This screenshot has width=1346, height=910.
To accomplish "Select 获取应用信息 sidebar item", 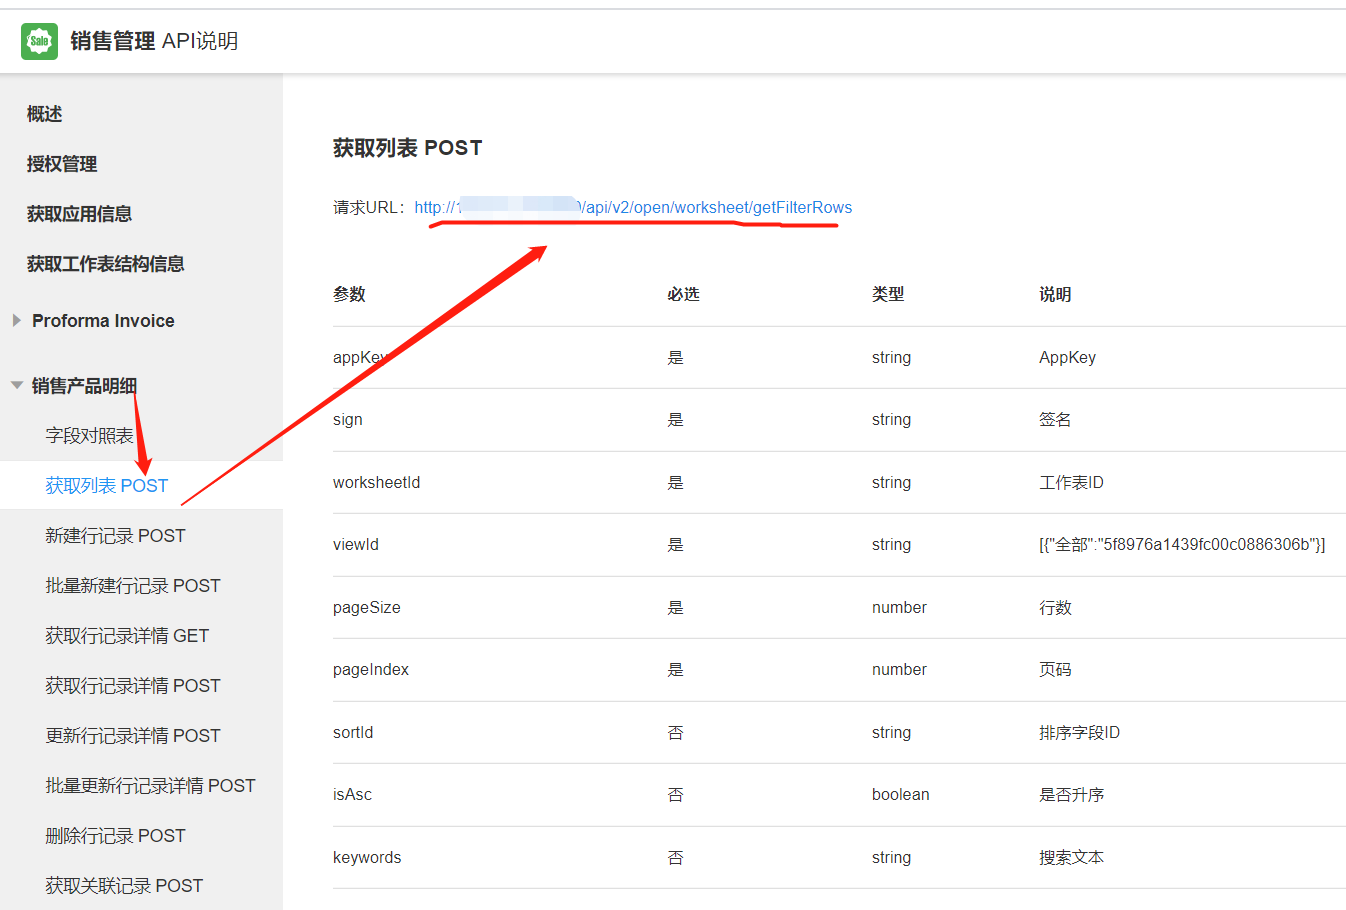I will pos(79,214).
